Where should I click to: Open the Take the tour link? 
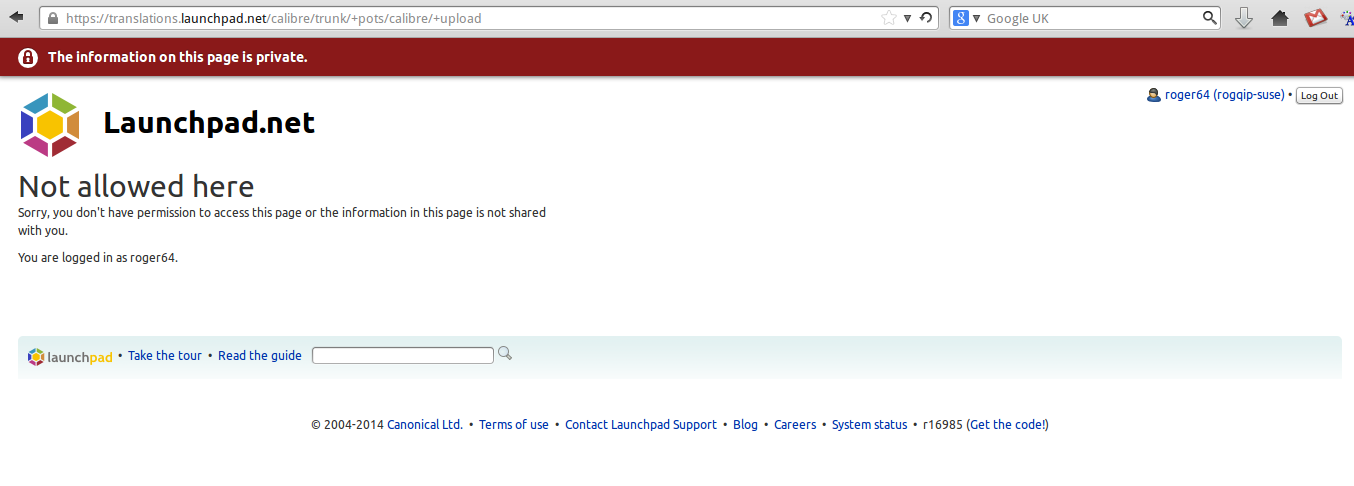(165, 356)
